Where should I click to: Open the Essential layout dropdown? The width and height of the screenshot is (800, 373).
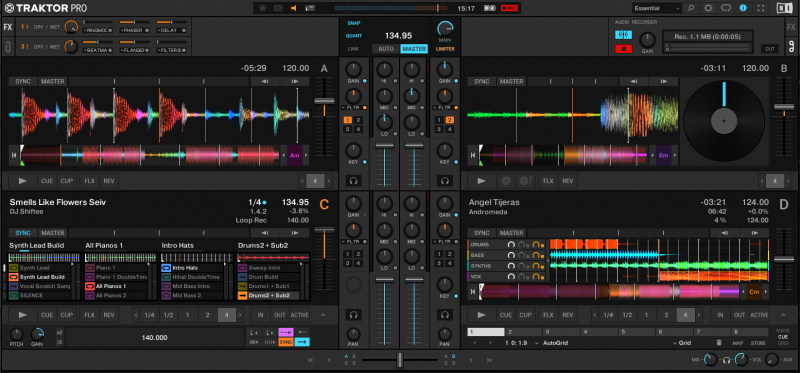pyautogui.click(x=657, y=8)
